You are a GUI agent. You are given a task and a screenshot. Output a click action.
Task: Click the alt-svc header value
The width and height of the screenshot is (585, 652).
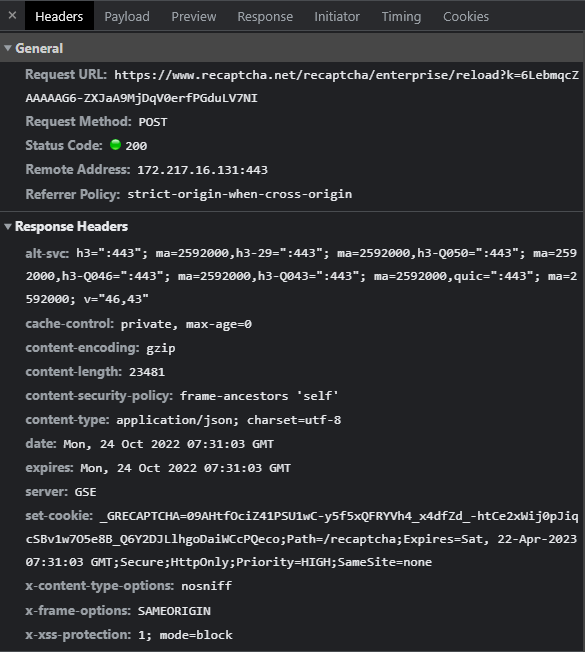click(301, 276)
